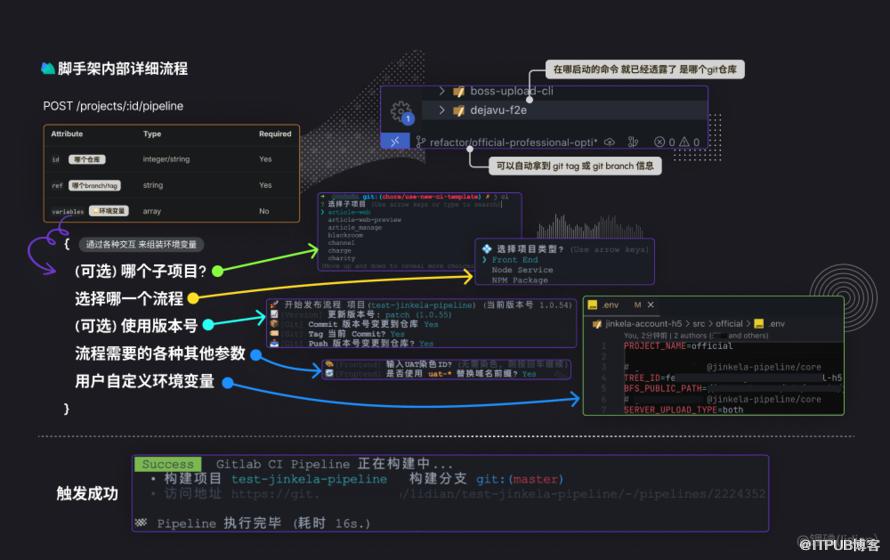Click the cloud publish changes icon
Image resolution: width=890 pixels, height=560 pixels.
pyautogui.click(x=609, y=142)
